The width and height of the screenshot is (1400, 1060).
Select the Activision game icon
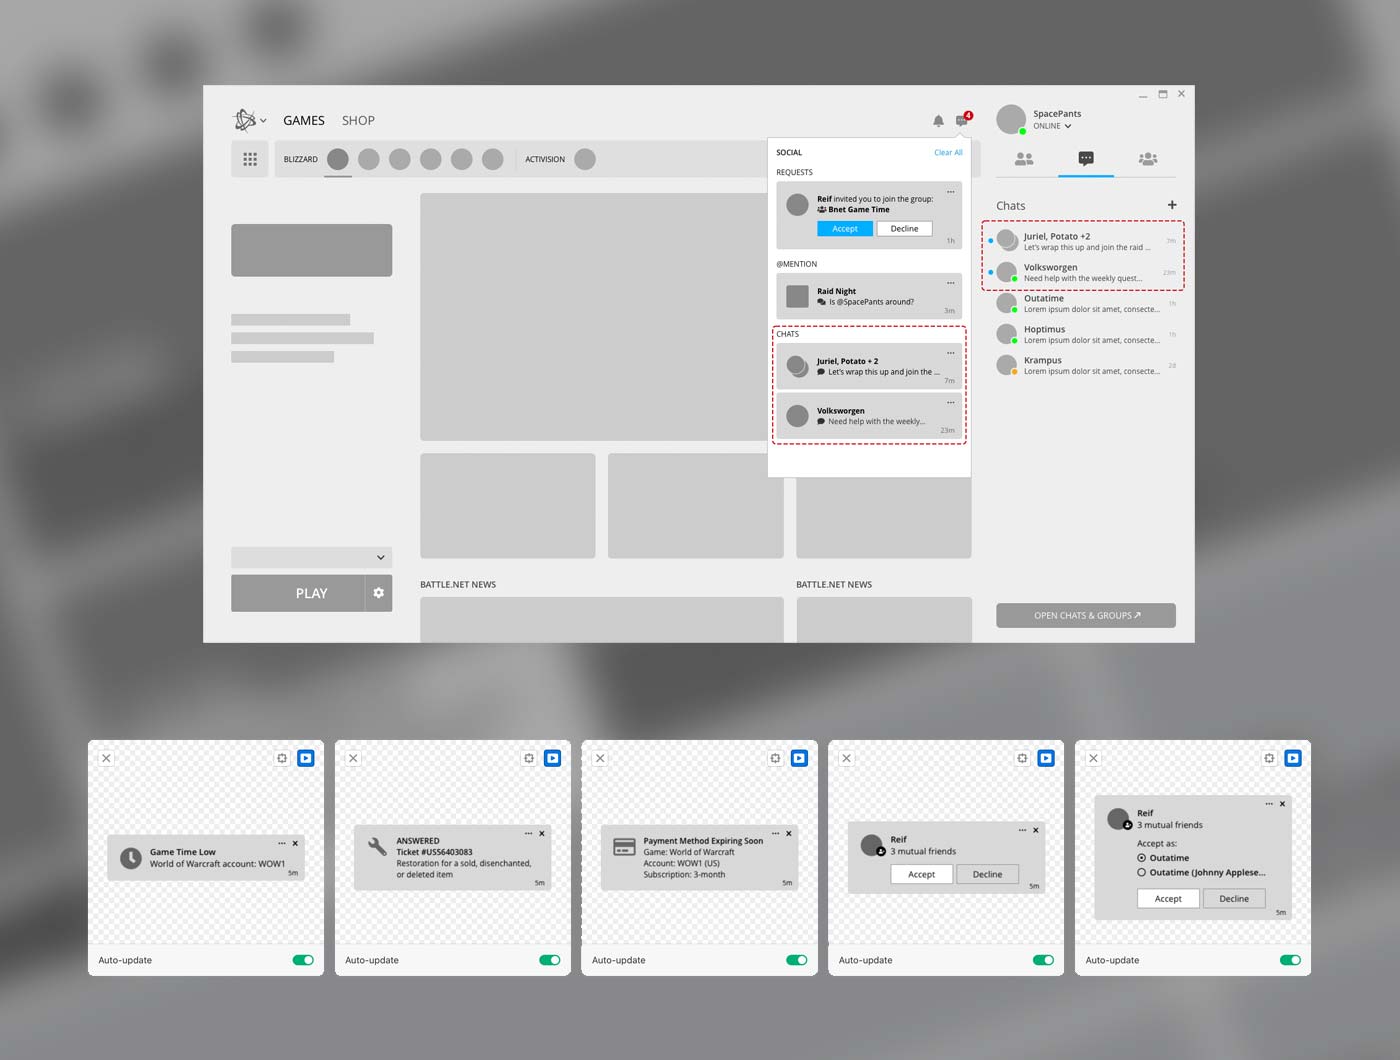585,159
